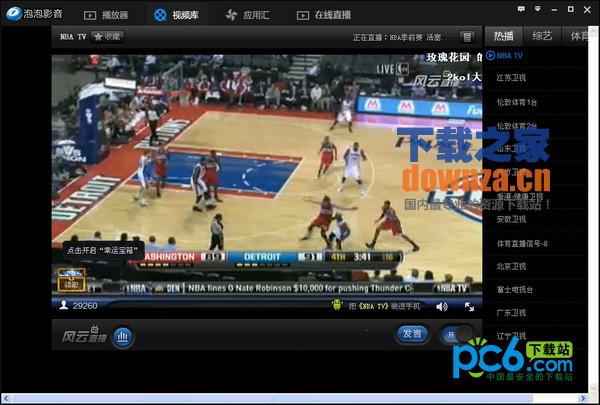Choose the 广东卫视 channel

(511, 313)
